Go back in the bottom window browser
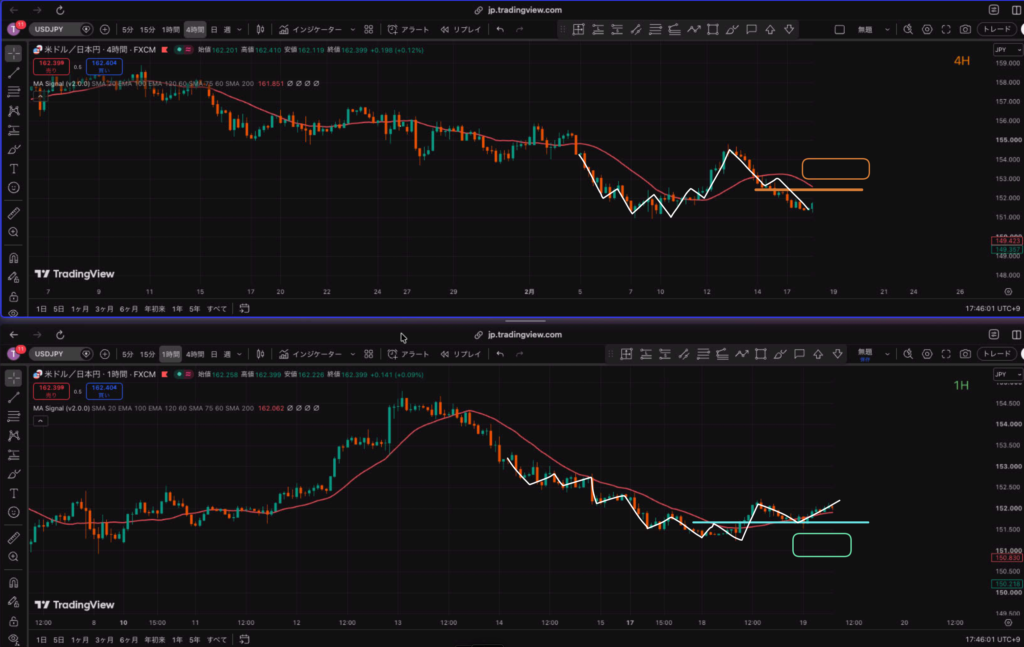The height and width of the screenshot is (647, 1024). 14,335
